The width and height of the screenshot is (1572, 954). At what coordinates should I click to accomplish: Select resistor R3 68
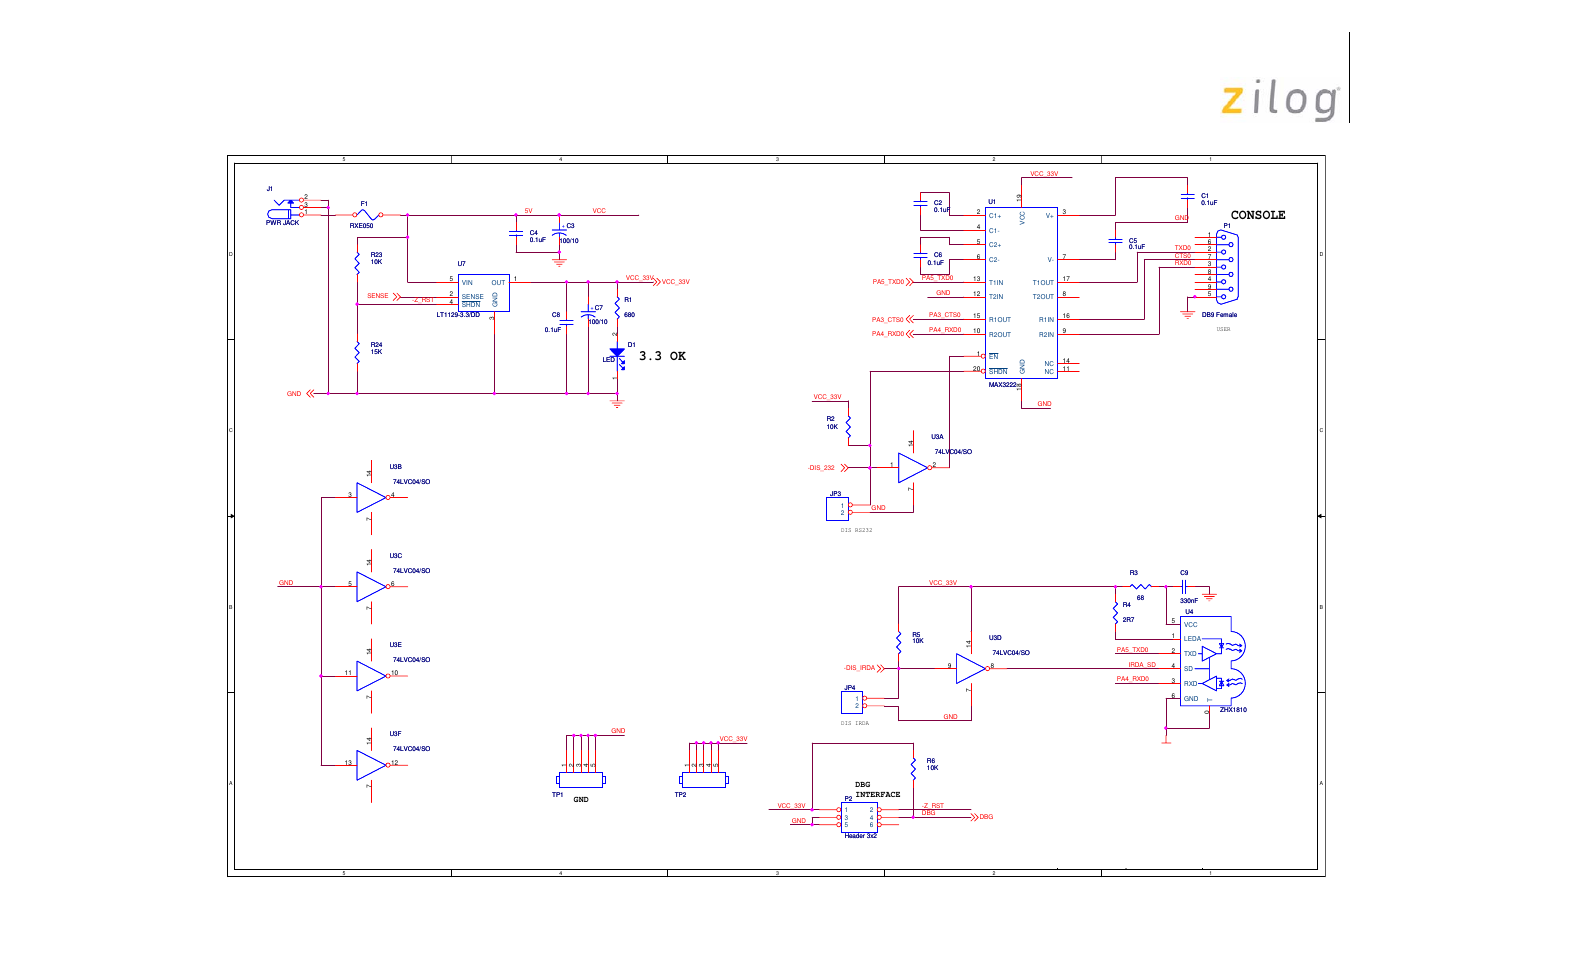pyautogui.click(x=1140, y=586)
